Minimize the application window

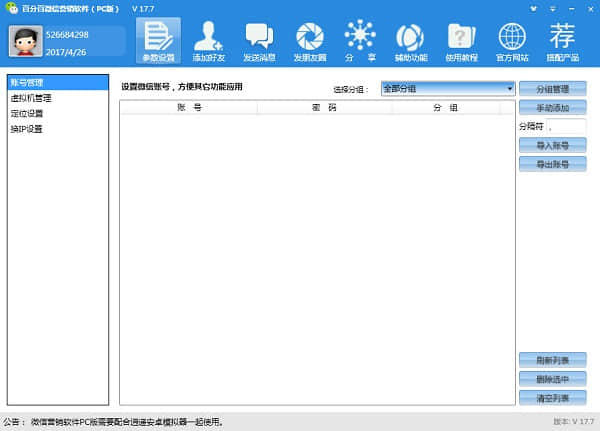[x=572, y=8]
